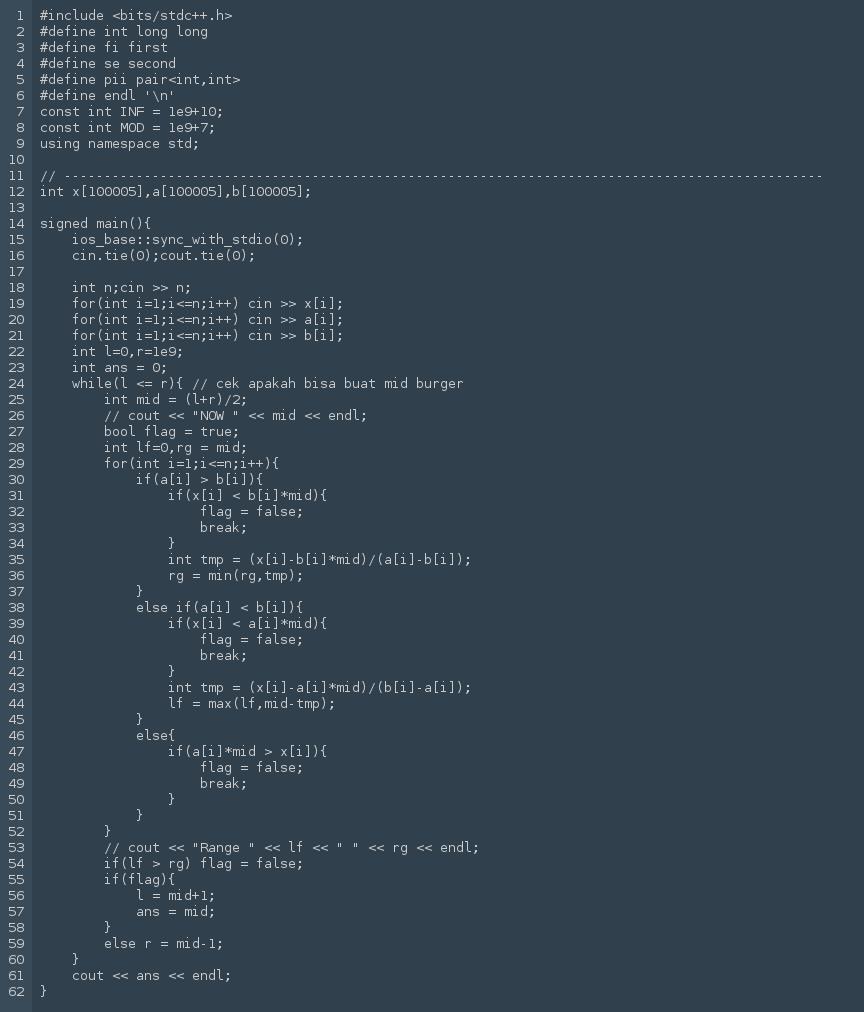The width and height of the screenshot is (864, 1012).
Task: Click the ios_base::sync_with_stdio(0) call
Action: pyautogui.click(x=187, y=240)
